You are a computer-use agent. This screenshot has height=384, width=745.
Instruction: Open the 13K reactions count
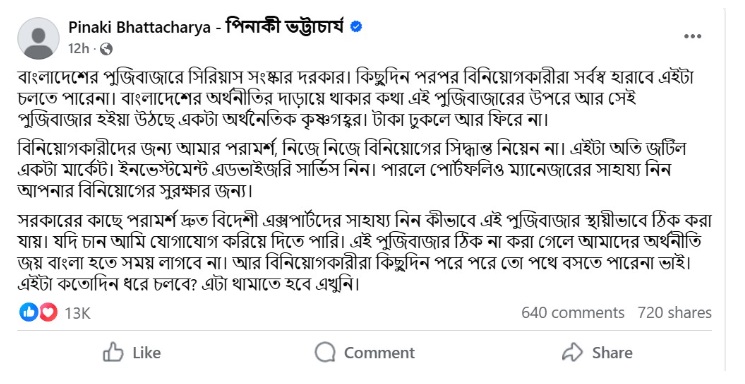point(77,313)
